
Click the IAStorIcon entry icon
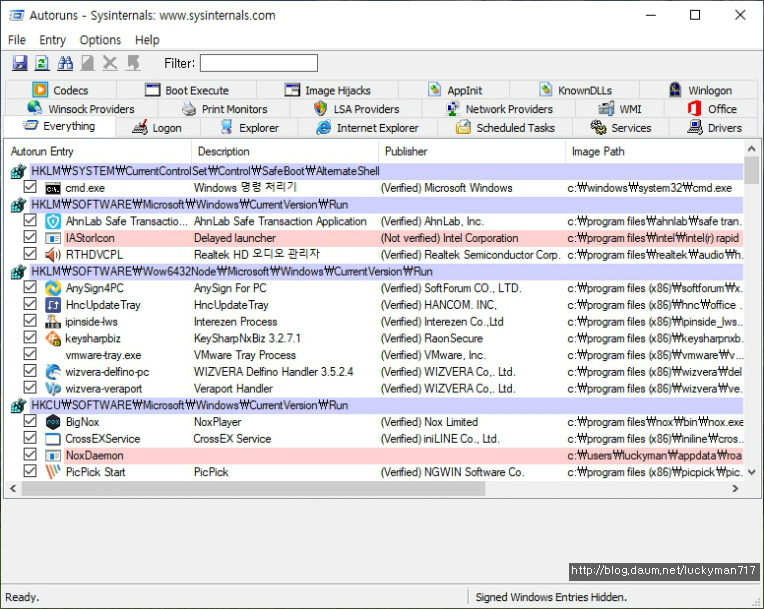point(53,239)
